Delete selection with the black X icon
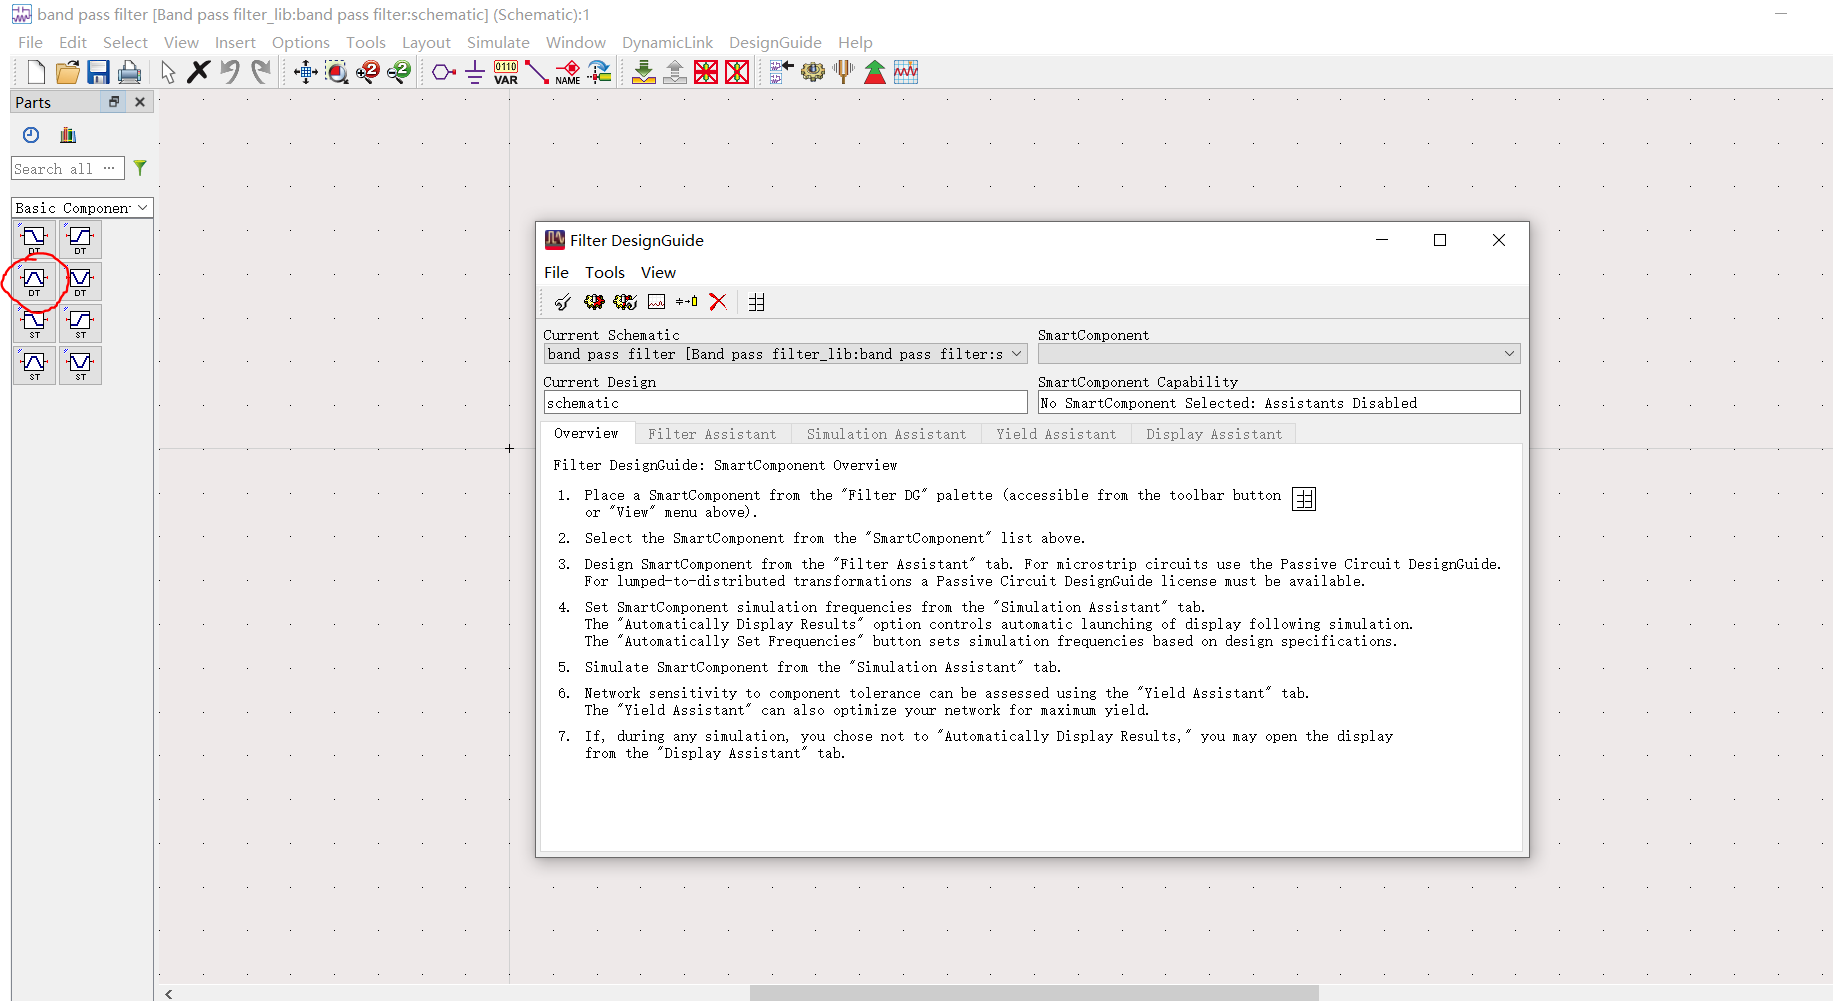 pos(199,72)
